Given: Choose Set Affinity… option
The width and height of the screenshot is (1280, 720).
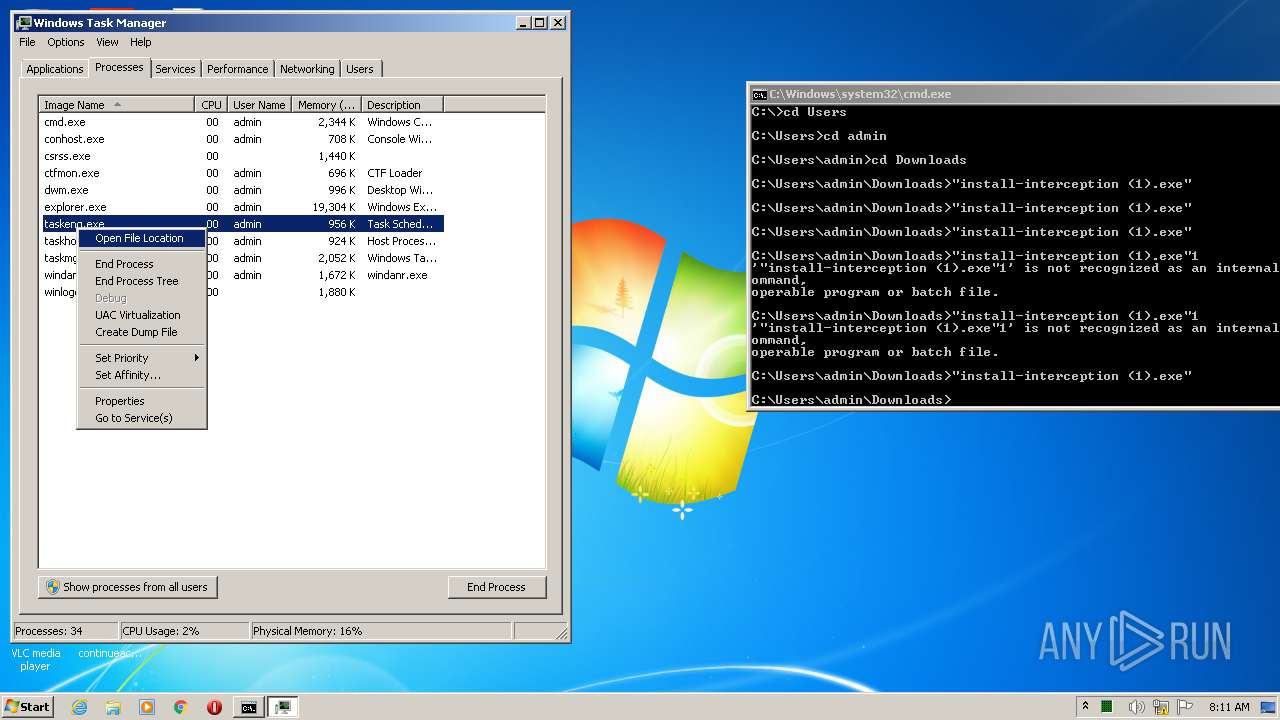Looking at the screenshot, I should tap(141, 375).
